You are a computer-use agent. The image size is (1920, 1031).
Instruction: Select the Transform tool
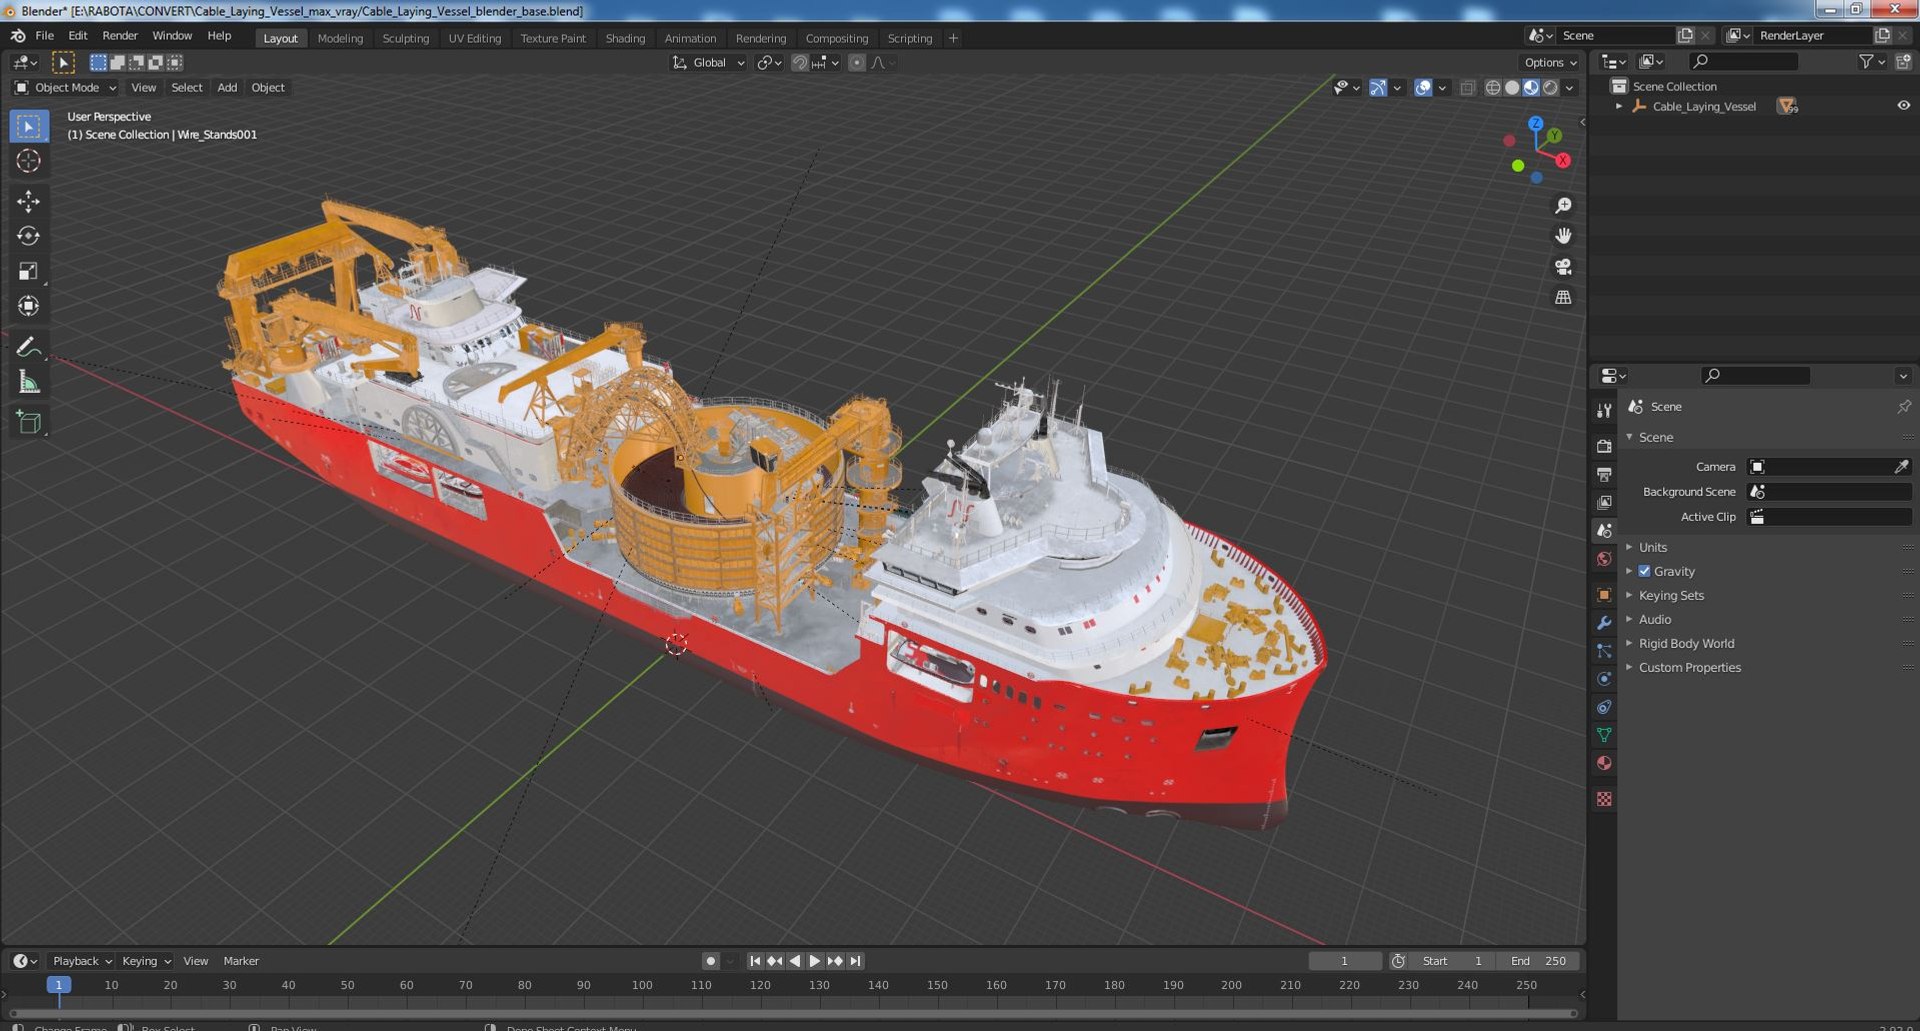point(28,306)
